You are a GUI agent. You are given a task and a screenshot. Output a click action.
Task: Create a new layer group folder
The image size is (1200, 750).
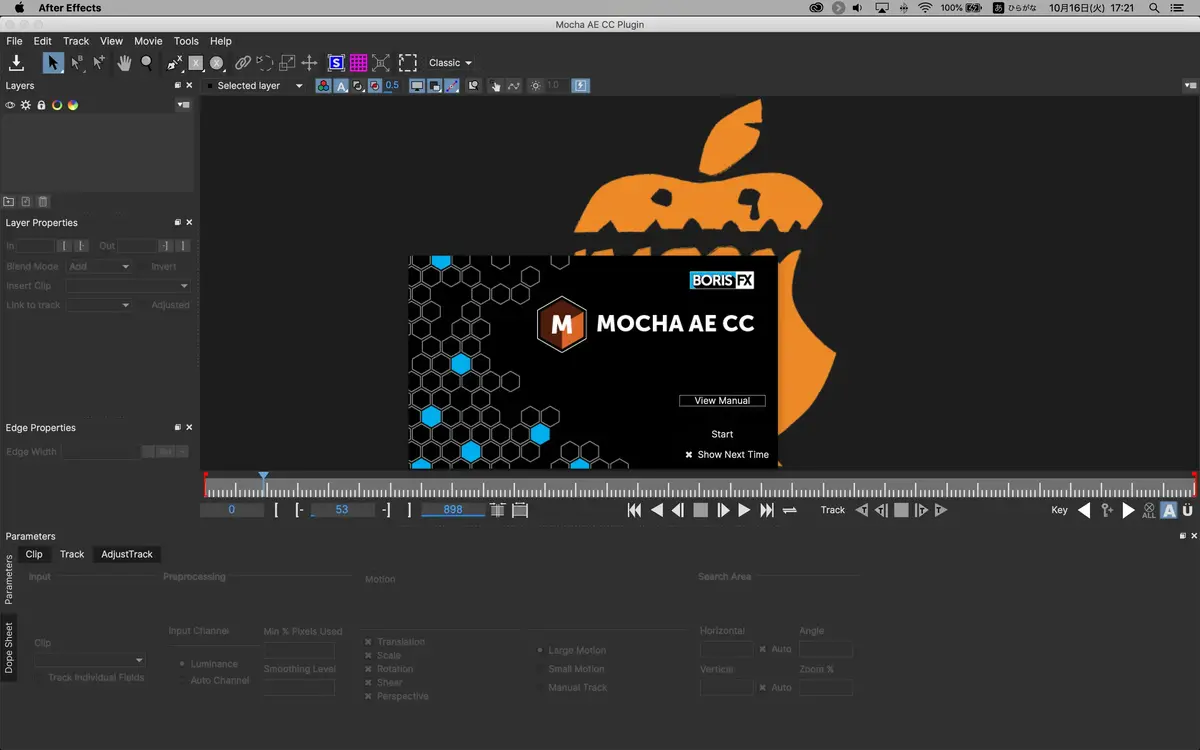9,202
